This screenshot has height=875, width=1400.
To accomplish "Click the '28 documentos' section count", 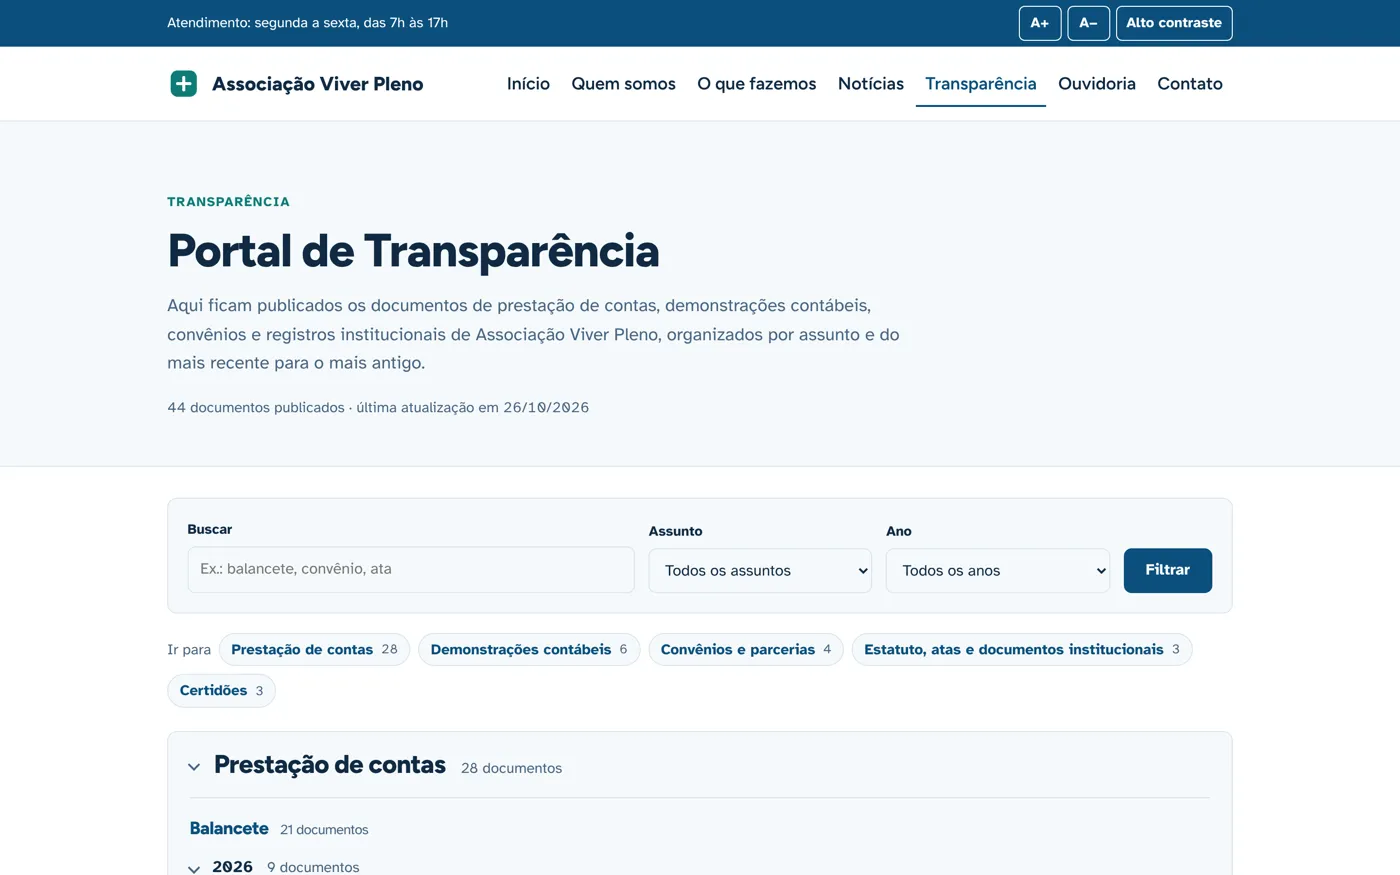I will [x=511, y=769].
